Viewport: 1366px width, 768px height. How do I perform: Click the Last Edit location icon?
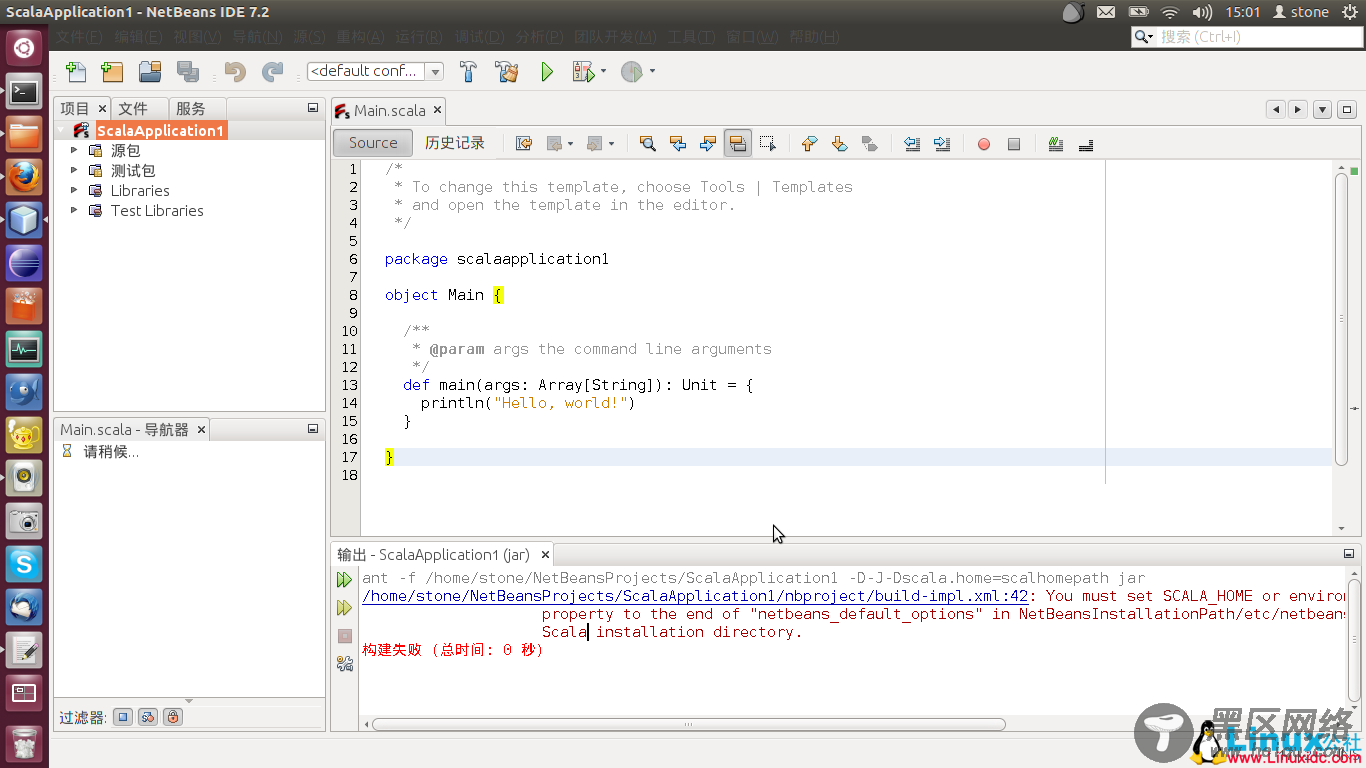pos(523,143)
